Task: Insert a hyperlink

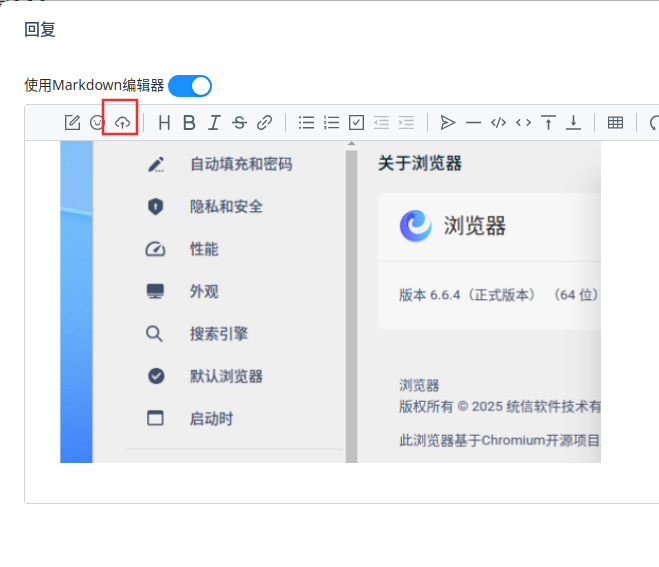Action: 264,123
